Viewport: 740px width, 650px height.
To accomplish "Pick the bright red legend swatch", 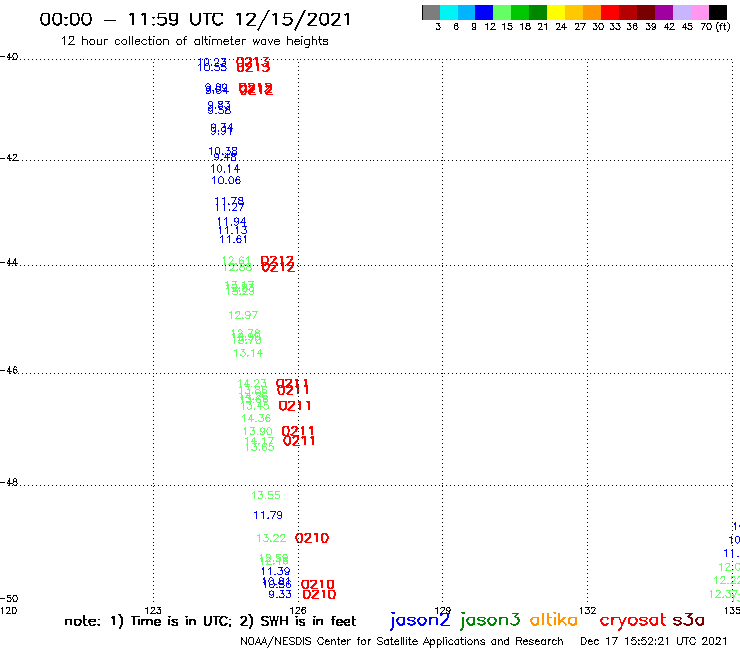I will pos(610,12).
